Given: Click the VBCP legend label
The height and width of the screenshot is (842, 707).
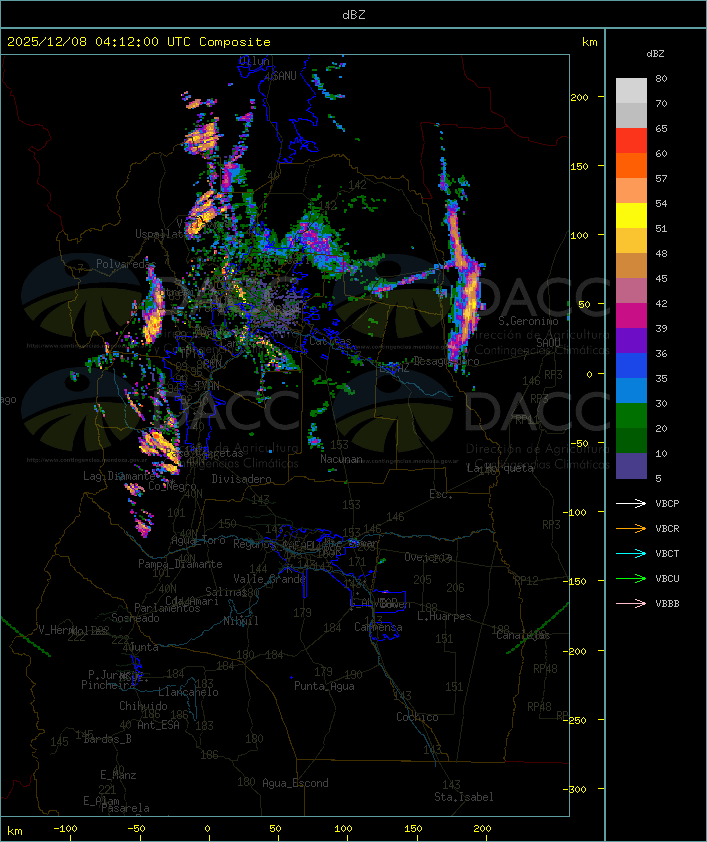Looking at the screenshot, I should (667, 503).
